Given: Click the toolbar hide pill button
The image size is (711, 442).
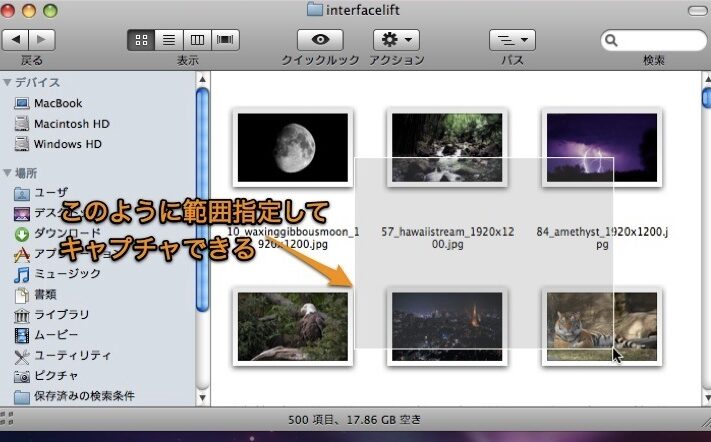Looking at the screenshot, I should tap(697, 11).
